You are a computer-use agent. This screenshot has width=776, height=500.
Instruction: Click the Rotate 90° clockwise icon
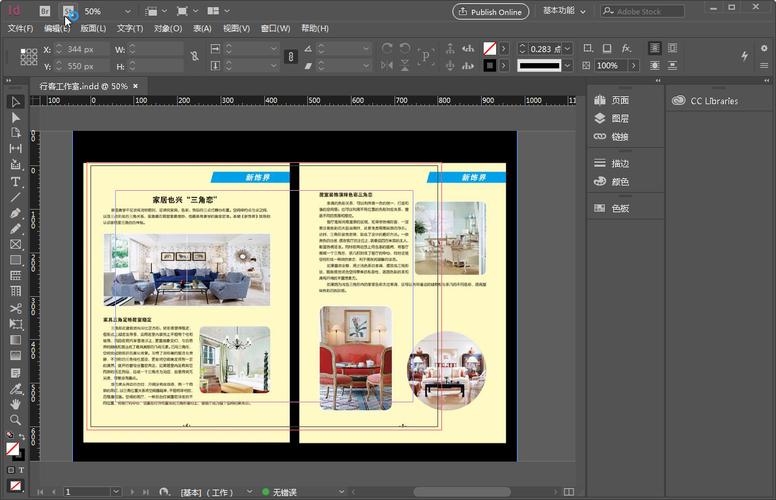tap(387, 48)
